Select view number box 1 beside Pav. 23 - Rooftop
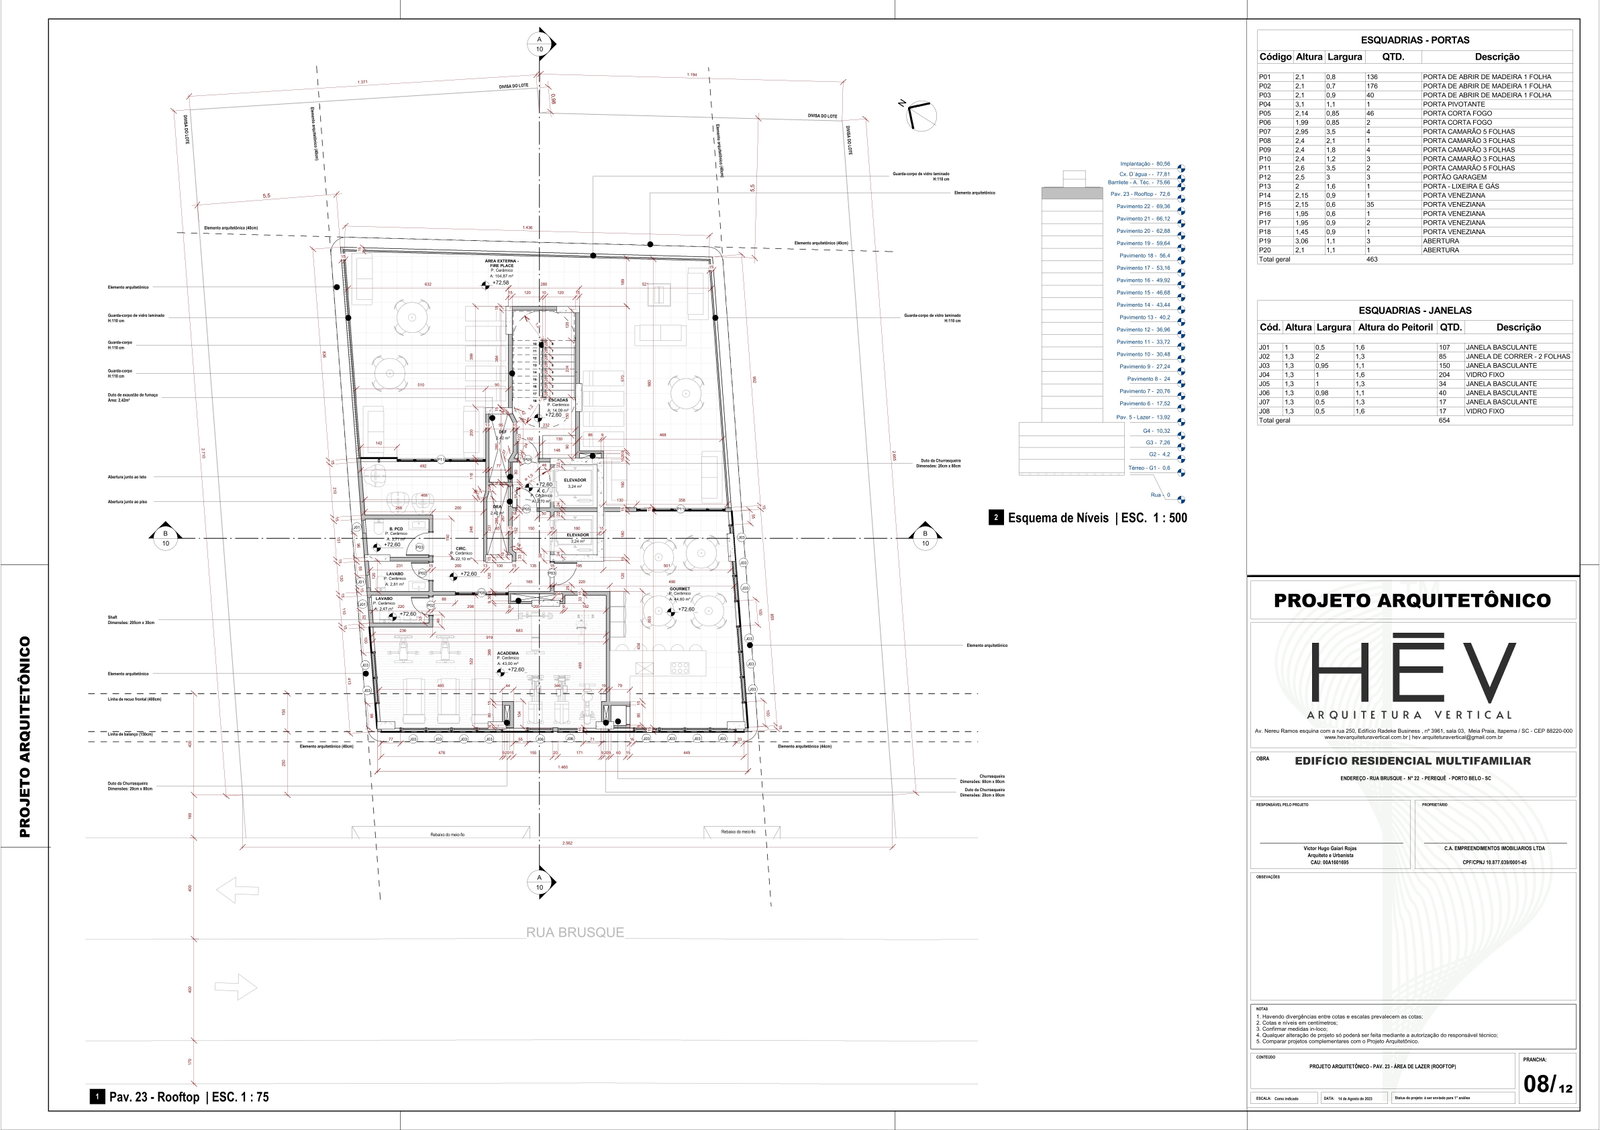Image resolution: width=1600 pixels, height=1130 pixels. tap(97, 1097)
